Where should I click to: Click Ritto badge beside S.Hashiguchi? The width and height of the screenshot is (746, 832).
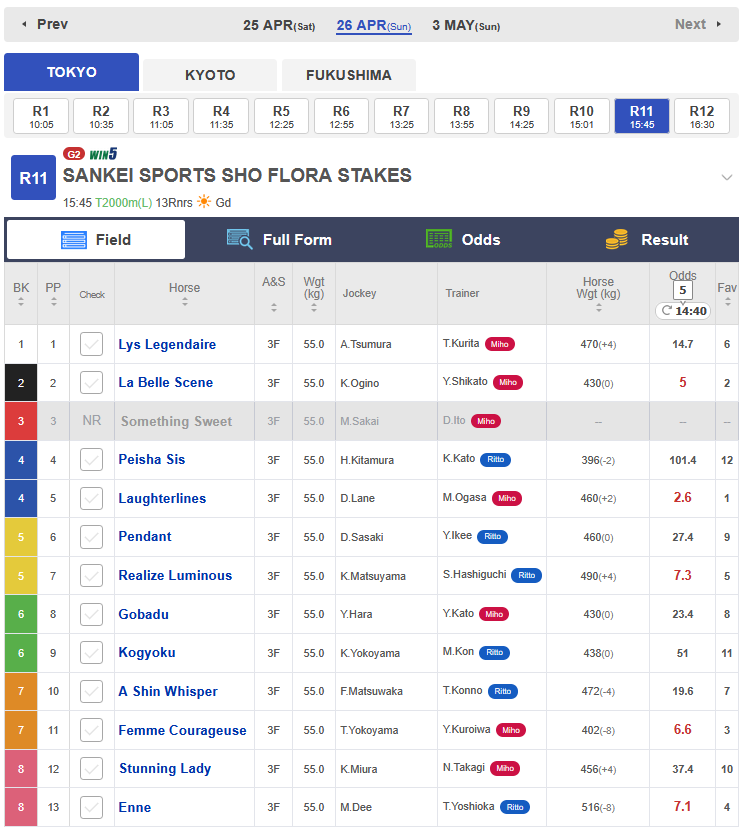(x=526, y=575)
